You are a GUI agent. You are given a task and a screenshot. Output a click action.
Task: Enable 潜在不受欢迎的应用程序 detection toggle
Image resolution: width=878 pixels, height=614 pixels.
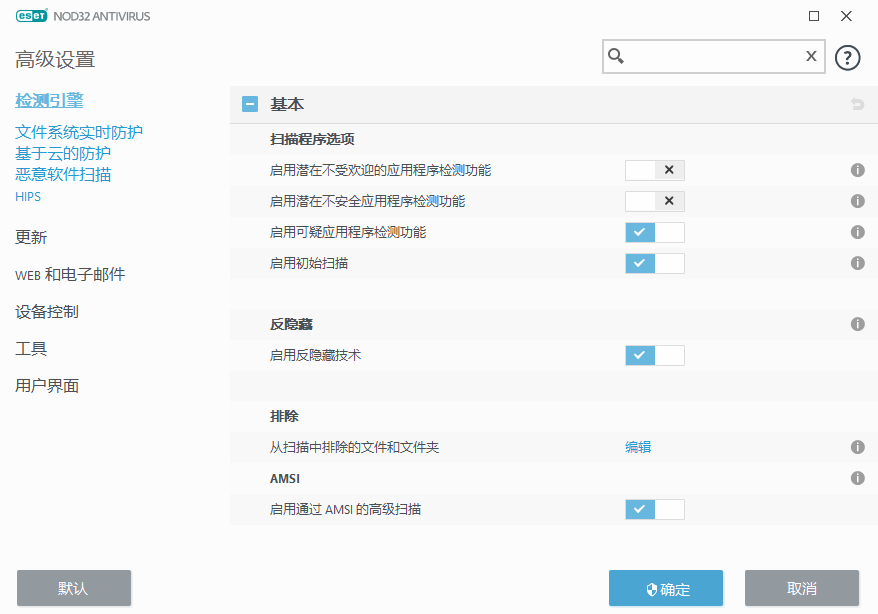coord(655,170)
